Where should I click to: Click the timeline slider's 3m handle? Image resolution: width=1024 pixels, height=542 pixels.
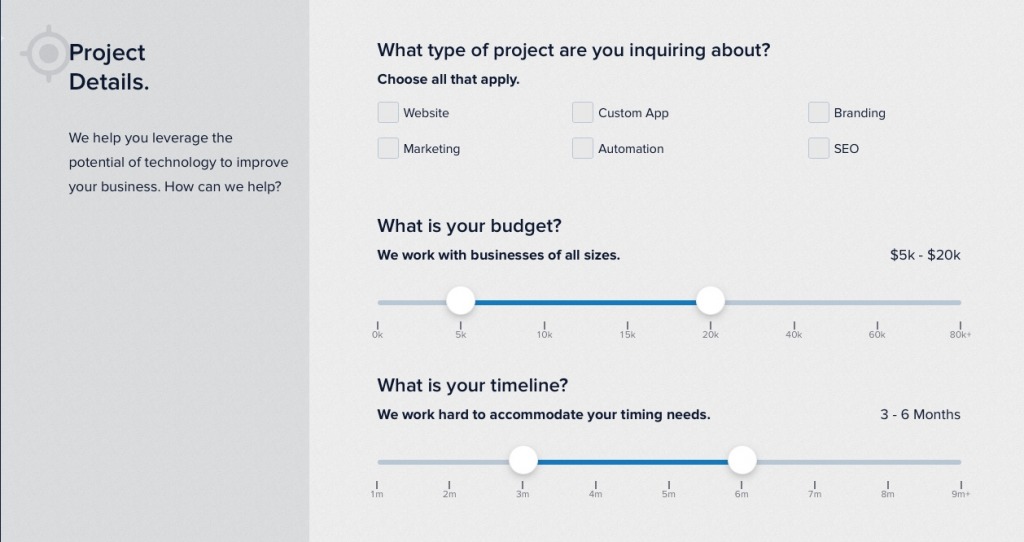523,460
